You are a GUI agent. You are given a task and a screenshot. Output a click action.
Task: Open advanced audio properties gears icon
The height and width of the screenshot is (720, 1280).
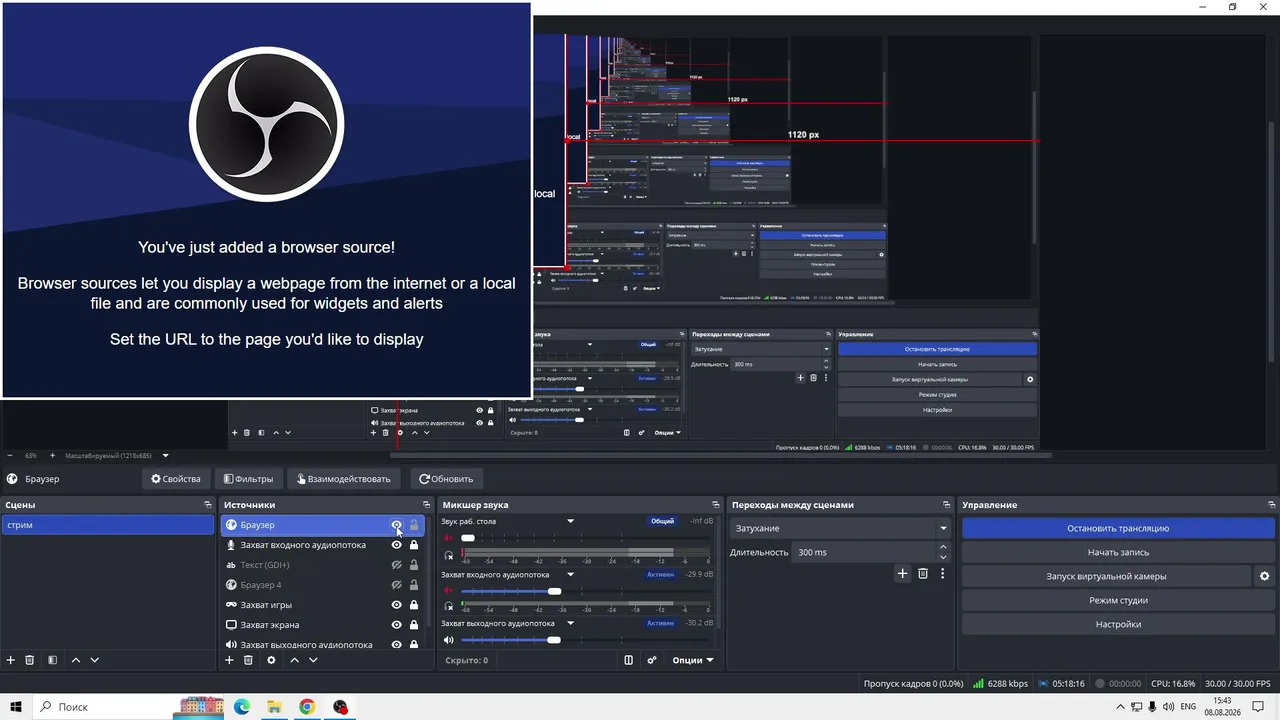pos(652,660)
